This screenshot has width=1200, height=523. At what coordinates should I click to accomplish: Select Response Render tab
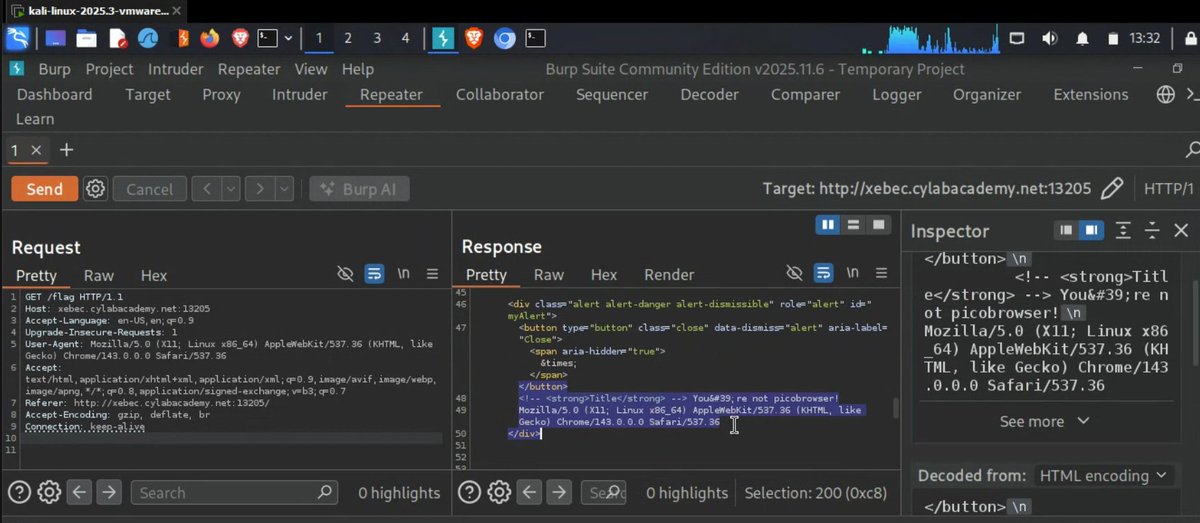tap(669, 275)
